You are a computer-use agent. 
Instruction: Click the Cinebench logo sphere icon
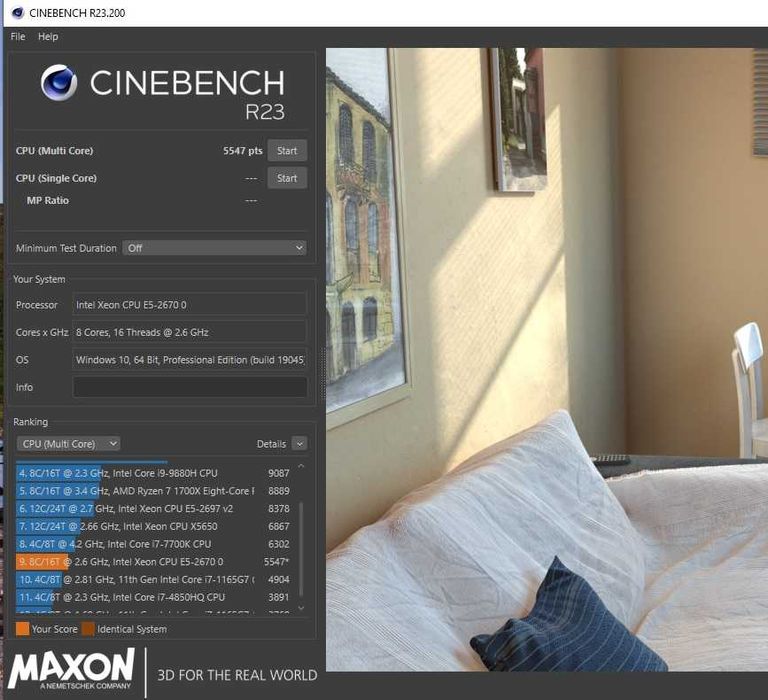point(58,82)
